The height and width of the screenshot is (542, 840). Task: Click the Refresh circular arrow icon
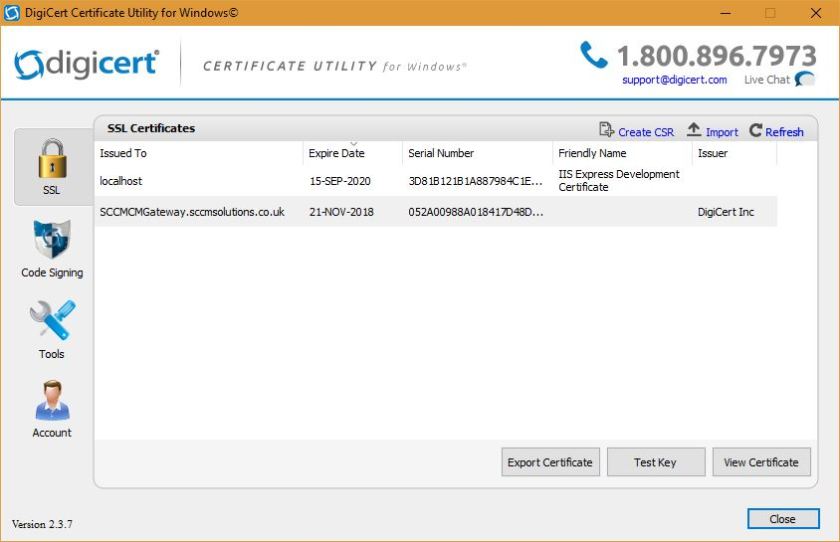click(756, 131)
